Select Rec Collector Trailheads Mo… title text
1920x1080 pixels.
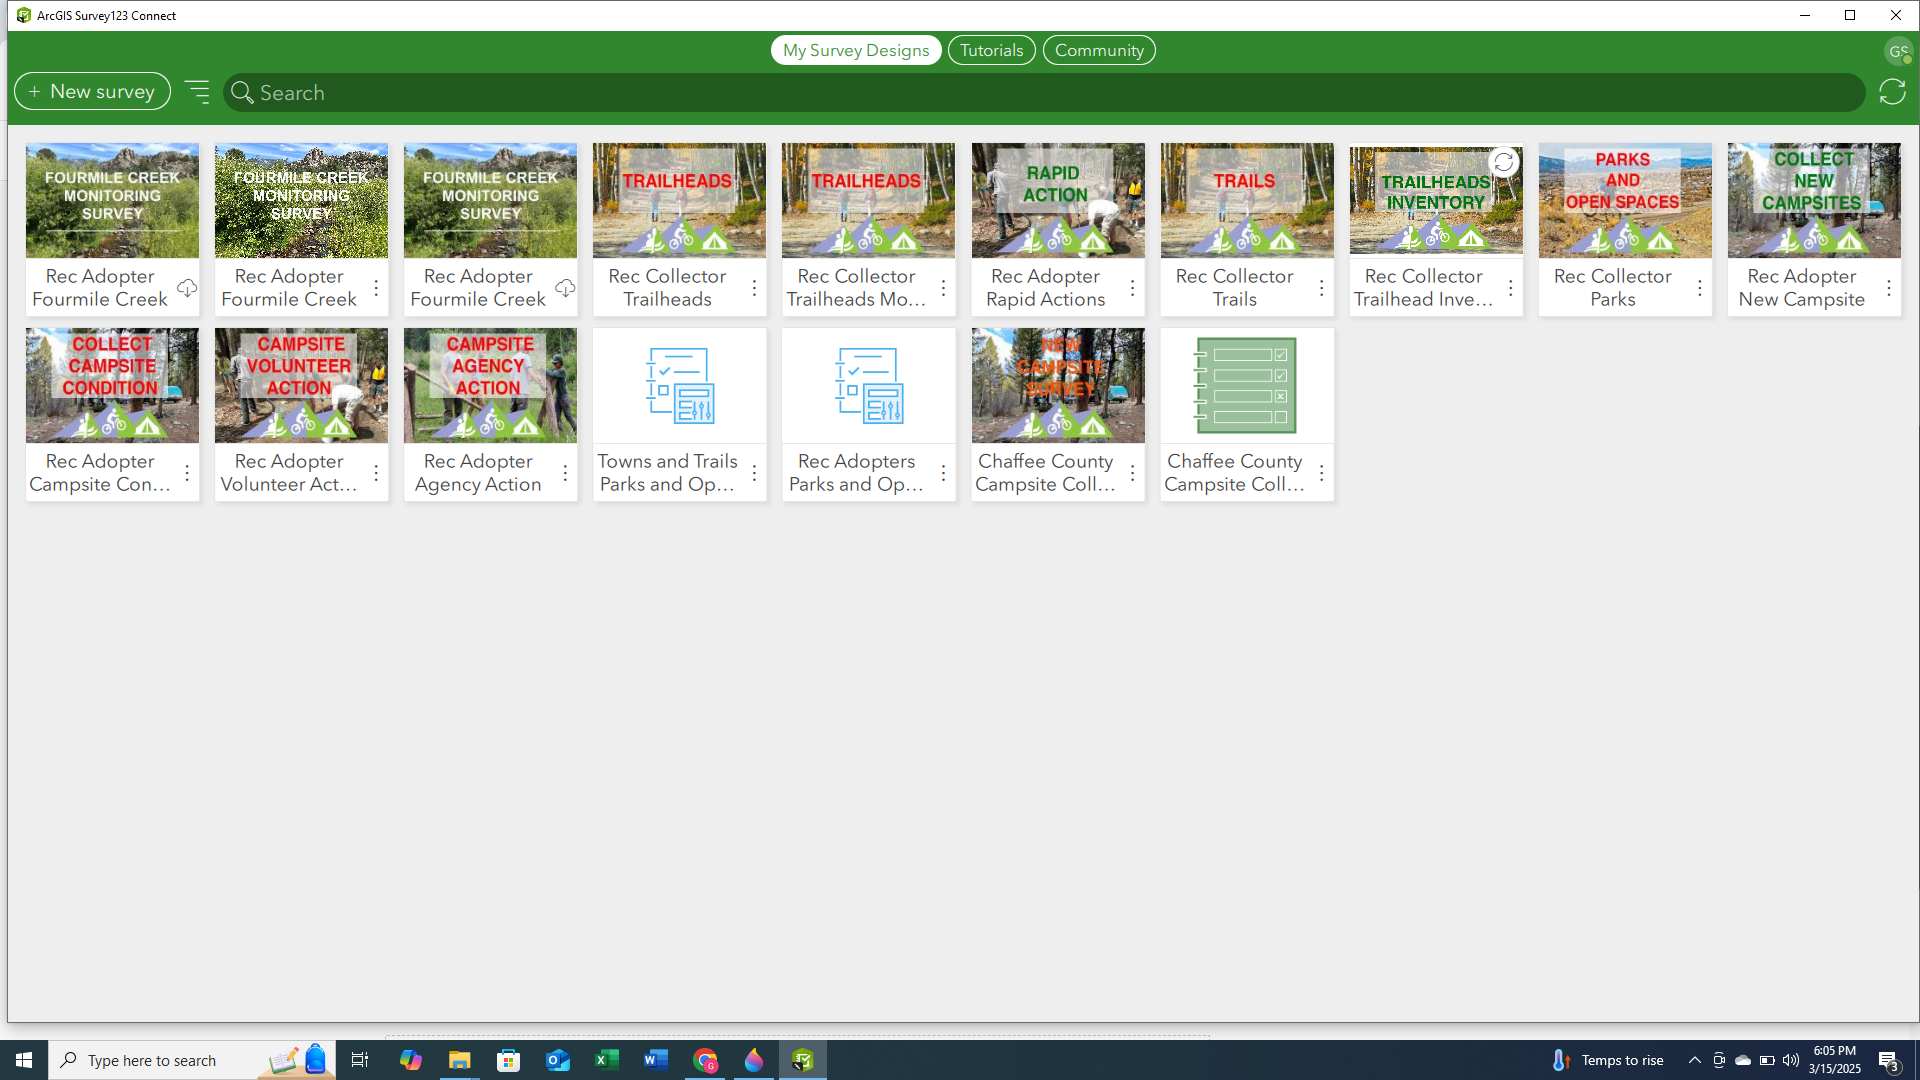(x=856, y=288)
